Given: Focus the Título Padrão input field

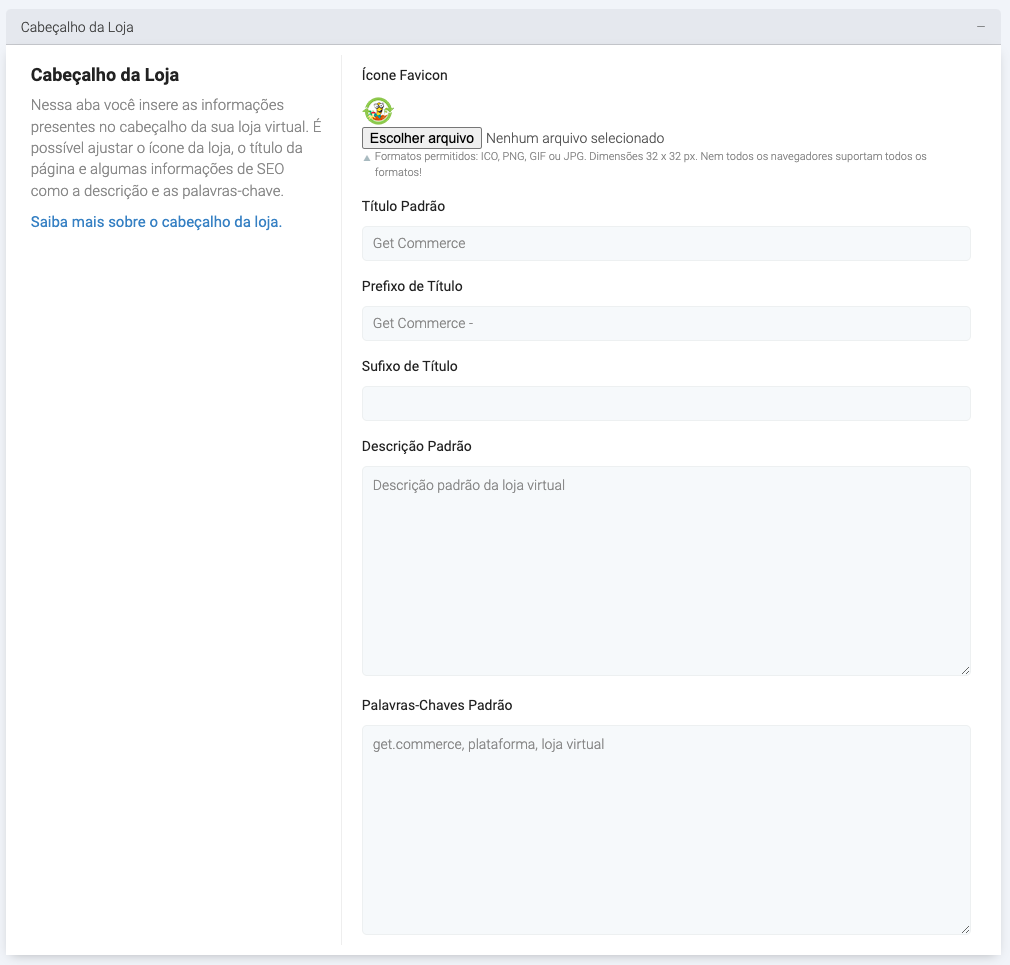Looking at the screenshot, I should (x=666, y=243).
